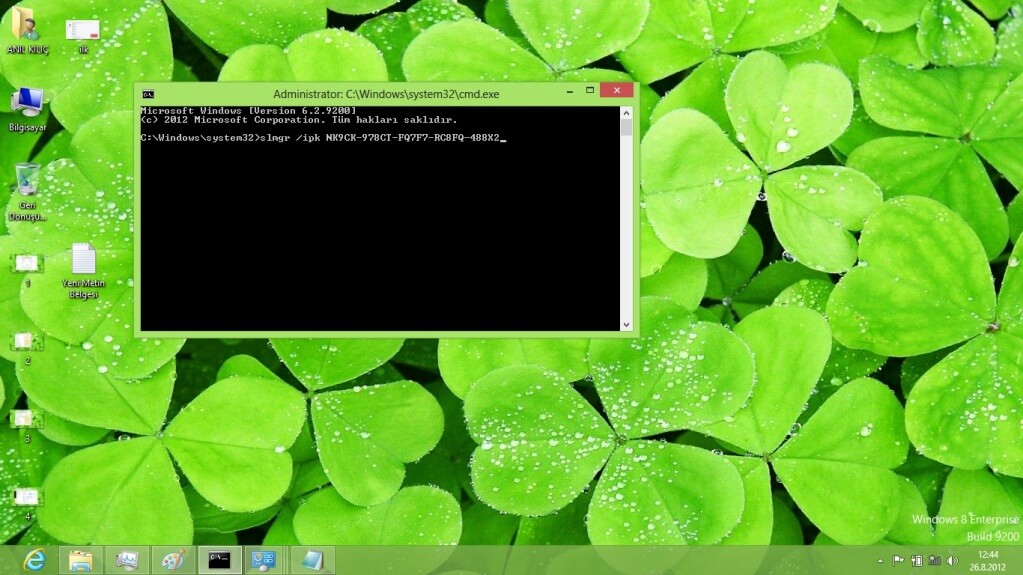Click the cmd system menu icon in title bar

tap(148, 94)
